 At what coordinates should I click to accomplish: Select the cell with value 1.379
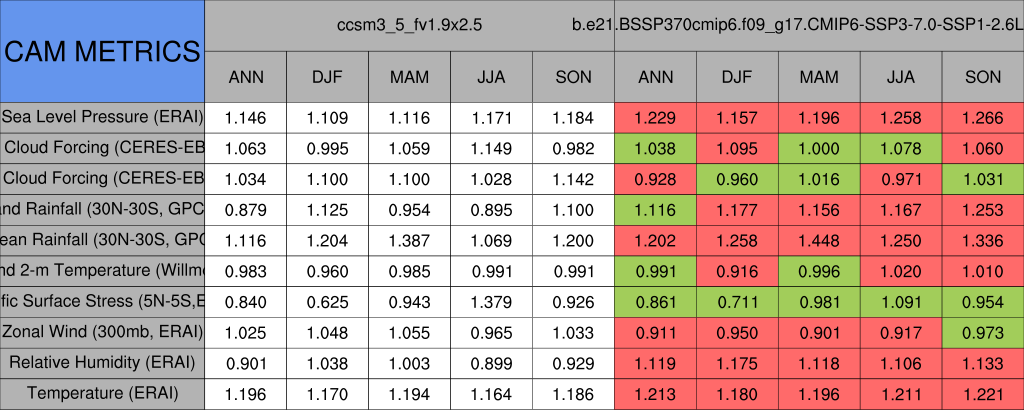(492, 301)
